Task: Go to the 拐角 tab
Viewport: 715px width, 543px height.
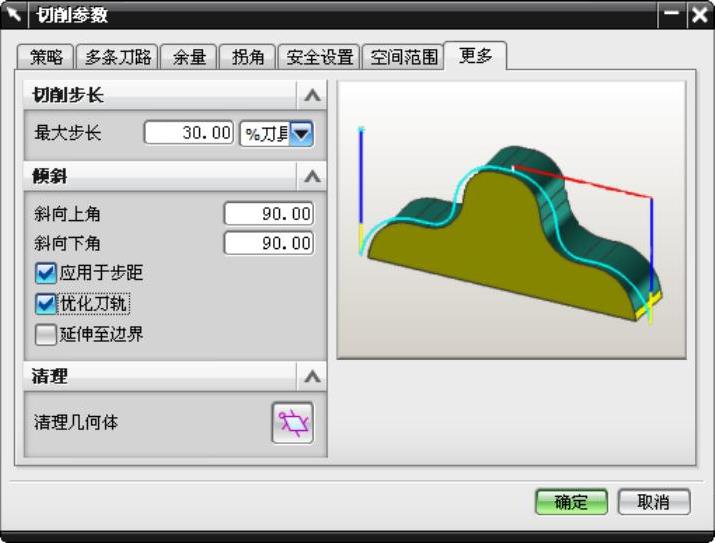Action: [248, 57]
